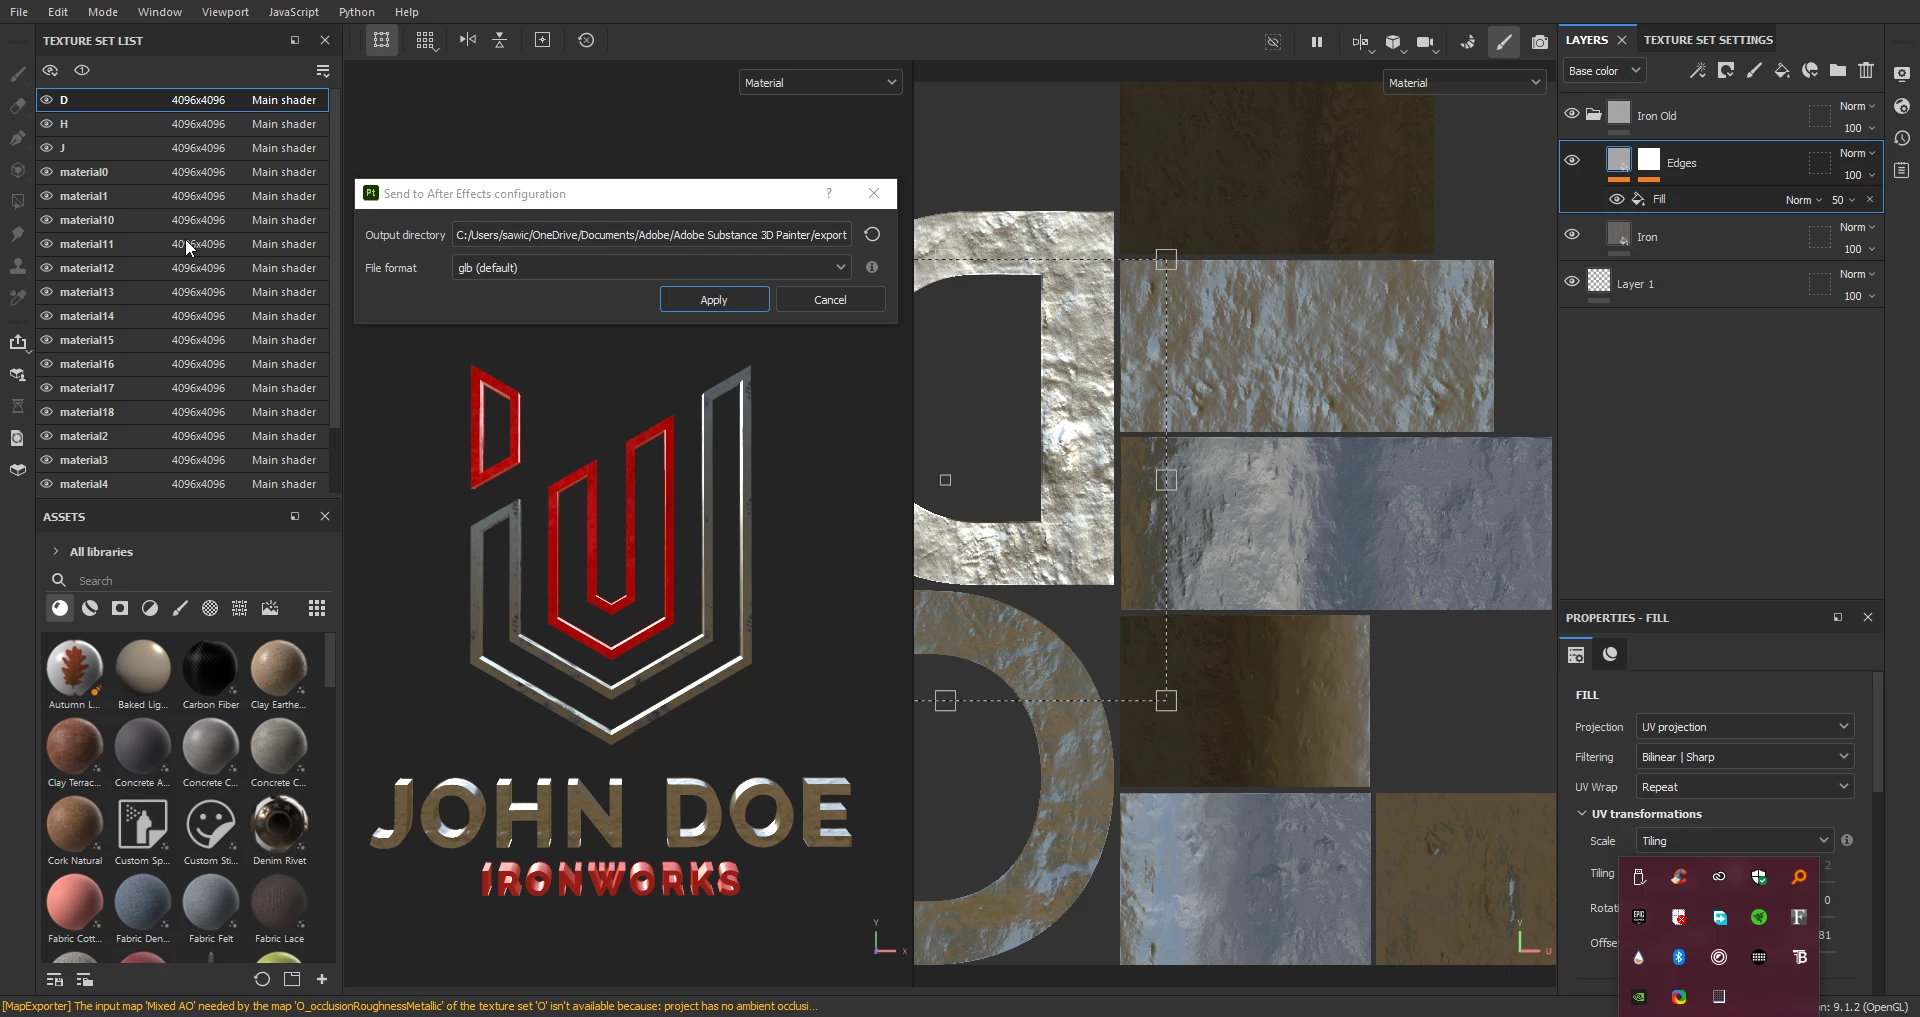Screen dimensions: 1920x1017
Task: Open the grid layout options icon
Action: click(426, 41)
